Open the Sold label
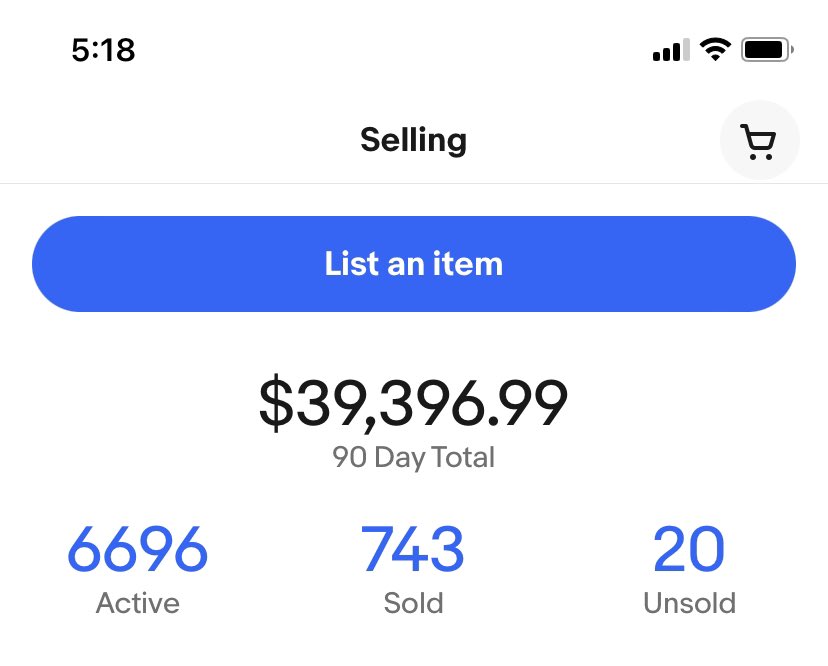This screenshot has height=666, width=828. 413,603
